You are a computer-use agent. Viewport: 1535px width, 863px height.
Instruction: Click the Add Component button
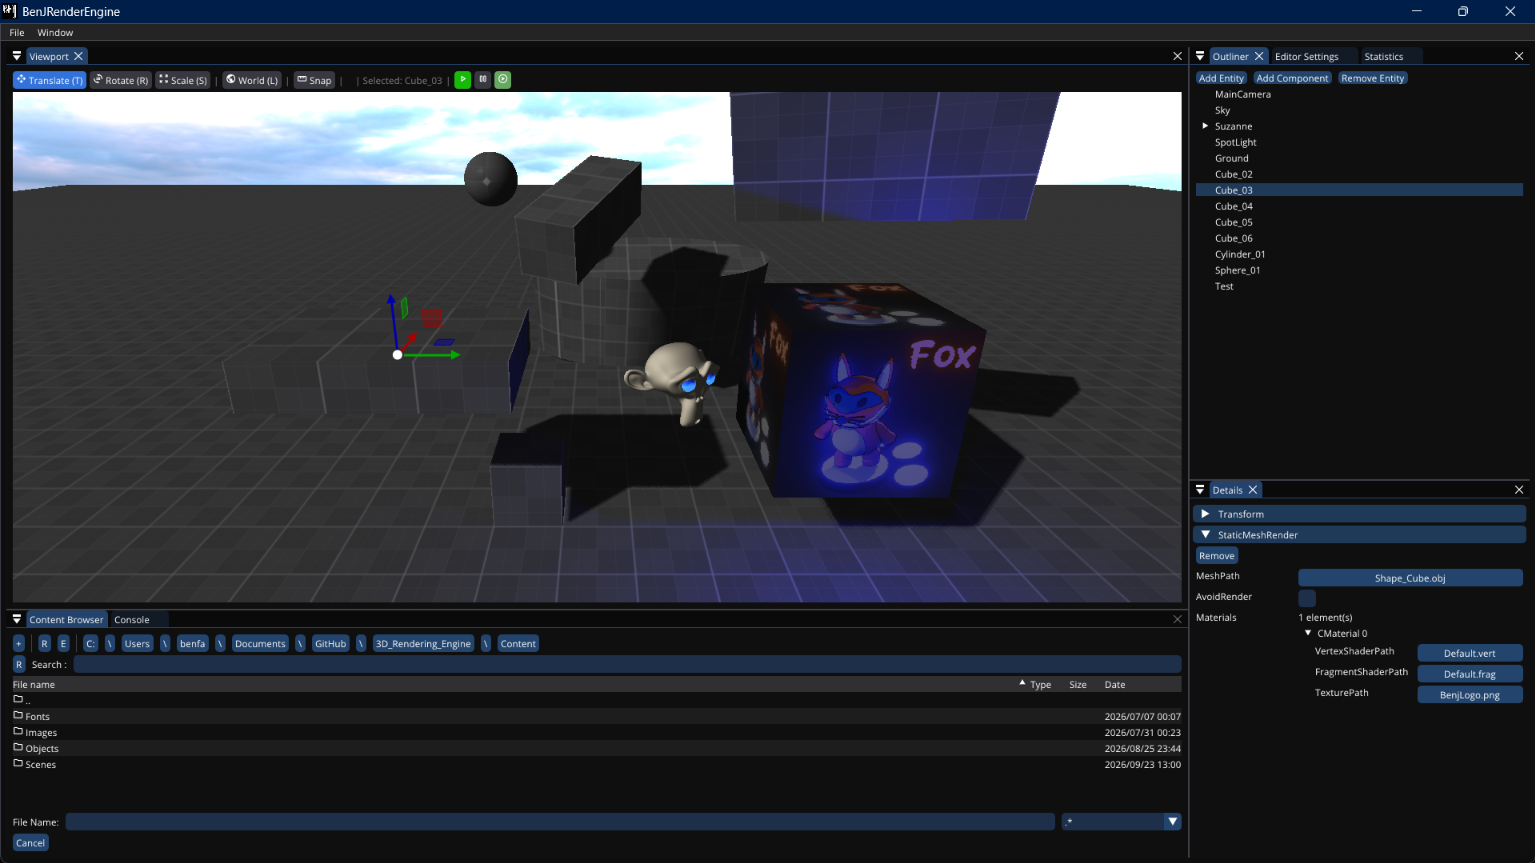(1293, 78)
